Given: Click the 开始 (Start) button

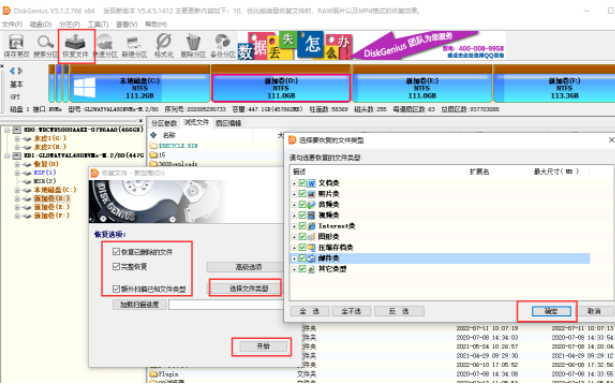Looking at the screenshot, I should [x=263, y=346].
